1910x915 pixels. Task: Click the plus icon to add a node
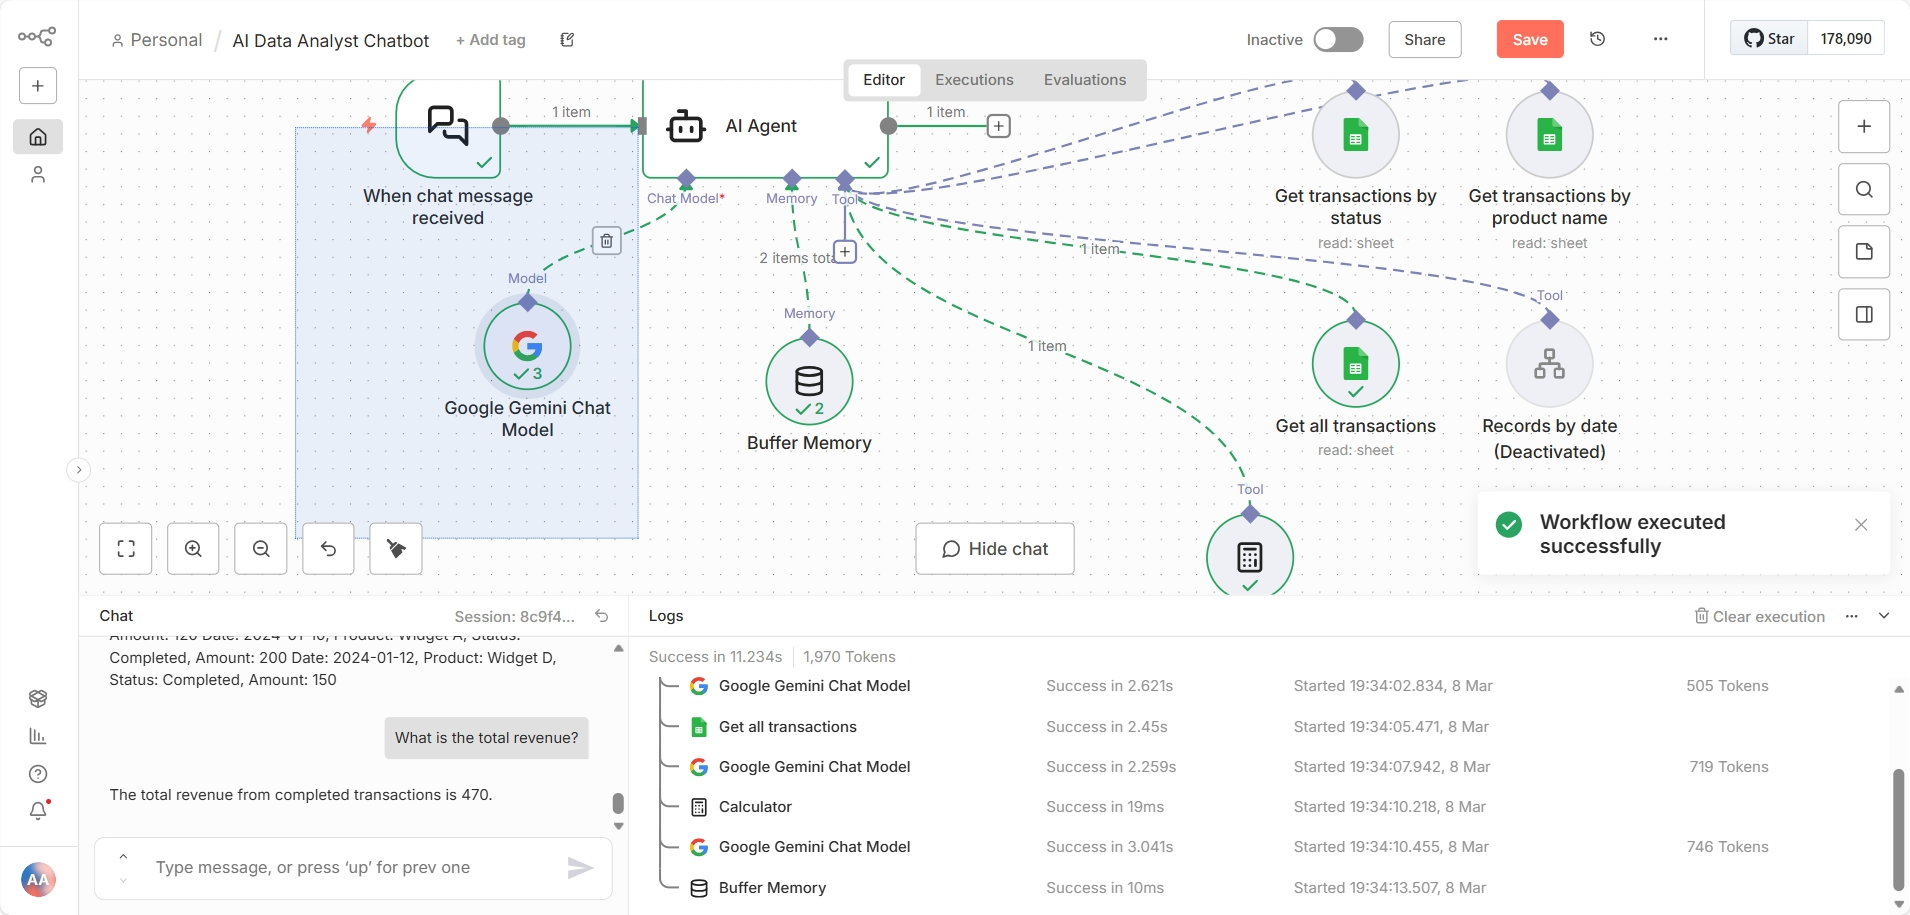(1864, 127)
